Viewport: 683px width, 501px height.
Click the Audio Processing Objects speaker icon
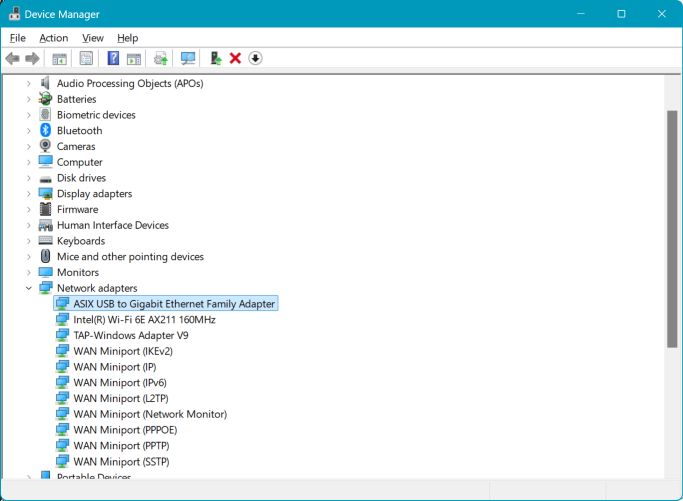pyautogui.click(x=45, y=83)
